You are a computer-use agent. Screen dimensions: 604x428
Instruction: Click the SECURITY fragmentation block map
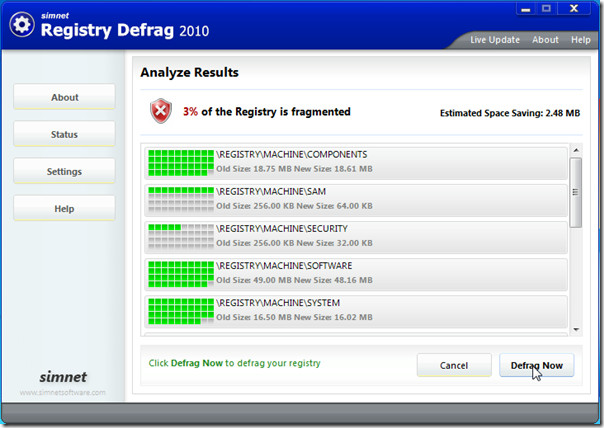pos(181,237)
